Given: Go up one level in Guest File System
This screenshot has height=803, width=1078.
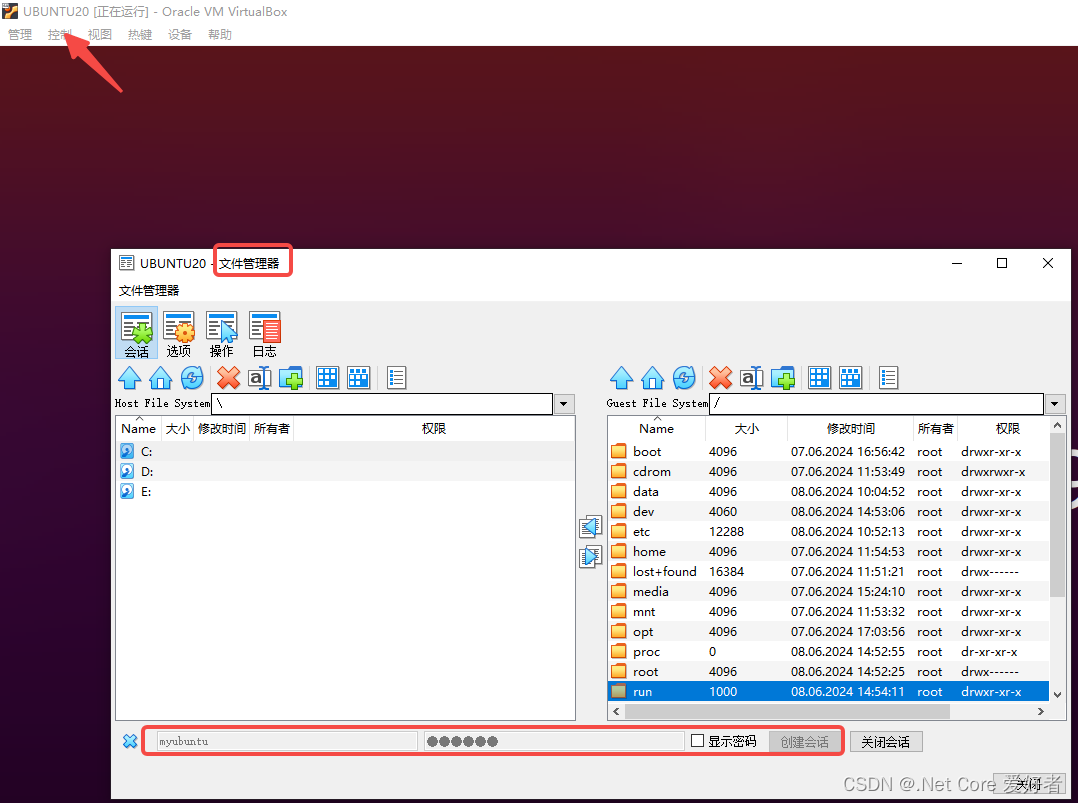Looking at the screenshot, I should click(622, 377).
